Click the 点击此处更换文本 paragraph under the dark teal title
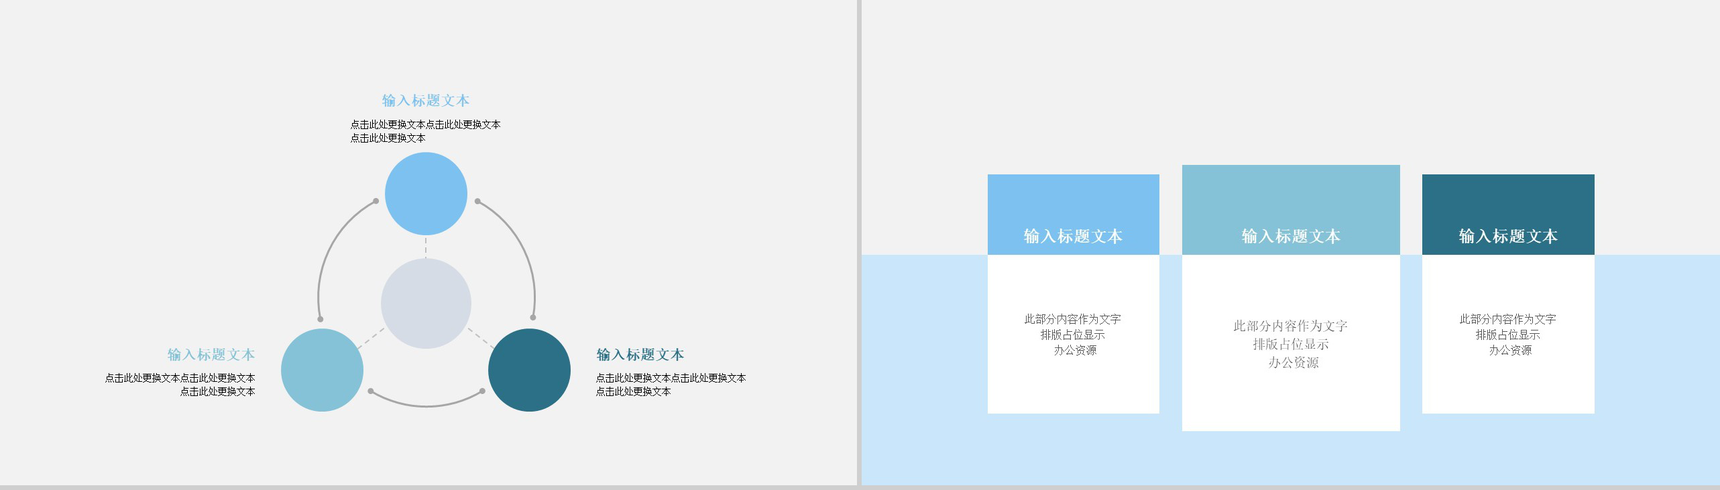1720x490 pixels. pyautogui.click(x=670, y=385)
